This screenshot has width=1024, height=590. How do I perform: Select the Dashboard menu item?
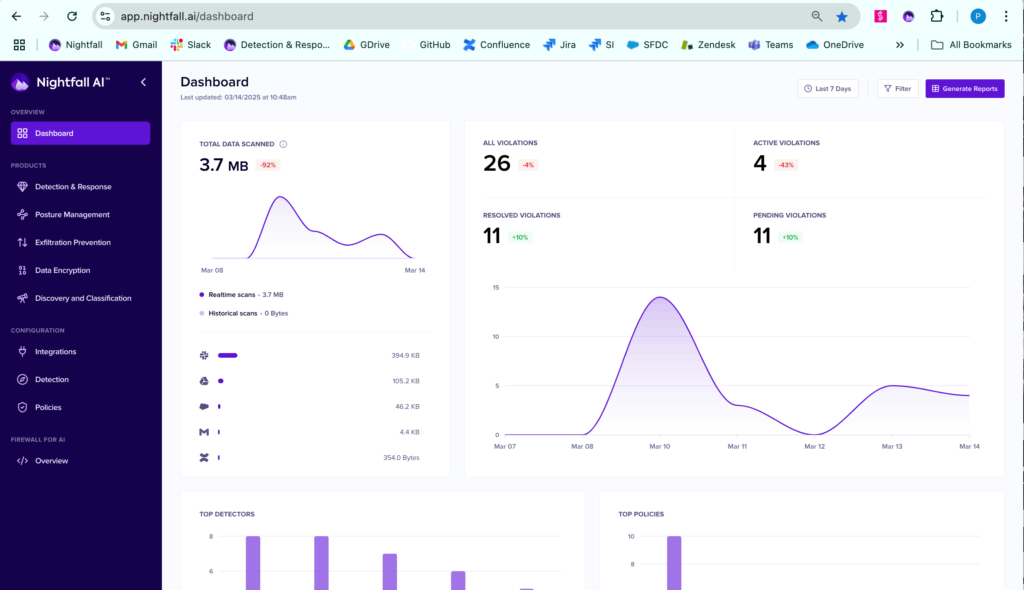coord(80,133)
